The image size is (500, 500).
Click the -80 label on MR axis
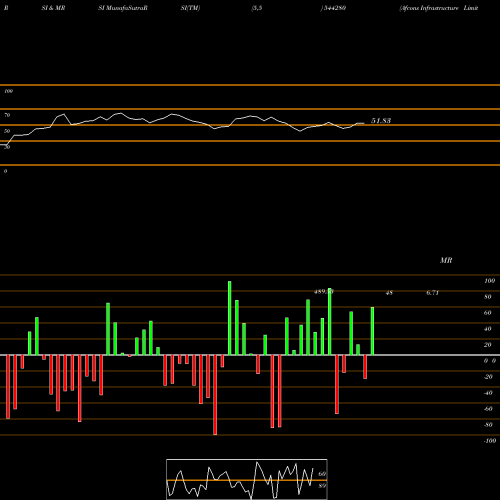click(x=488, y=425)
